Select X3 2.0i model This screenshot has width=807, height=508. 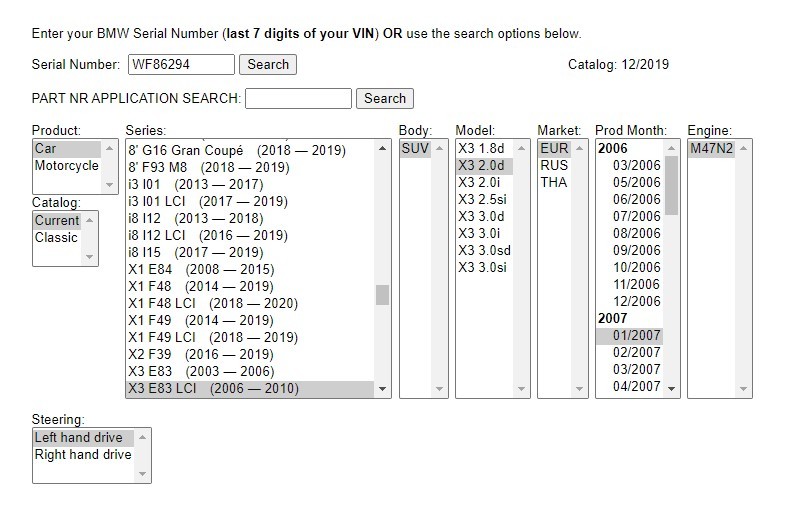(x=484, y=183)
